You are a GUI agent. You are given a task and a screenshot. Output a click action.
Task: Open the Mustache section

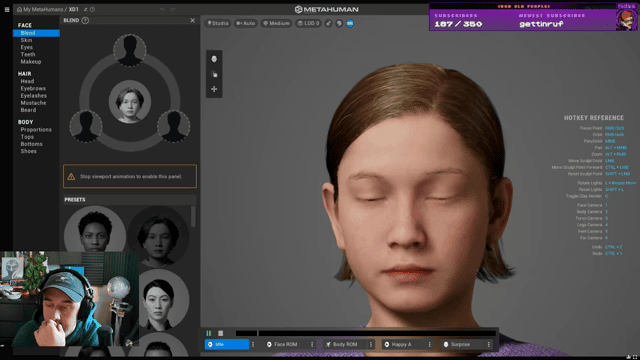33,103
